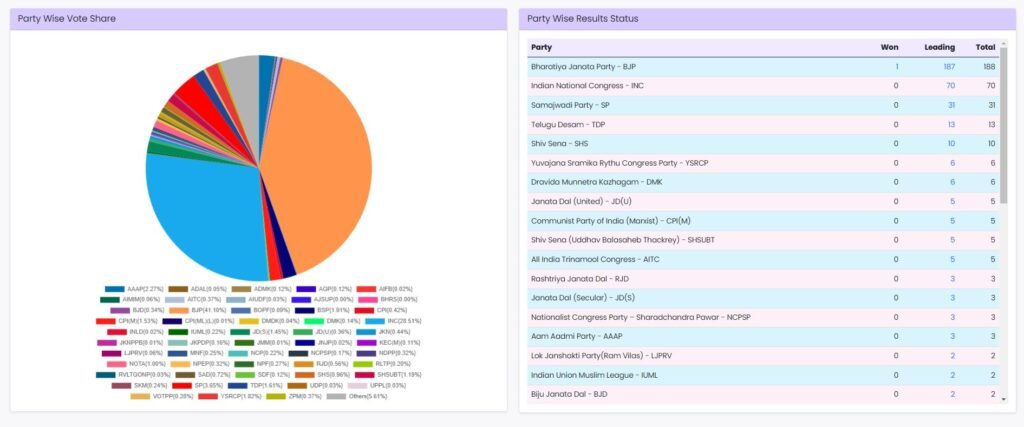Click Samajwadi Party leading count 31
This screenshot has width=1024, height=427.
point(951,105)
